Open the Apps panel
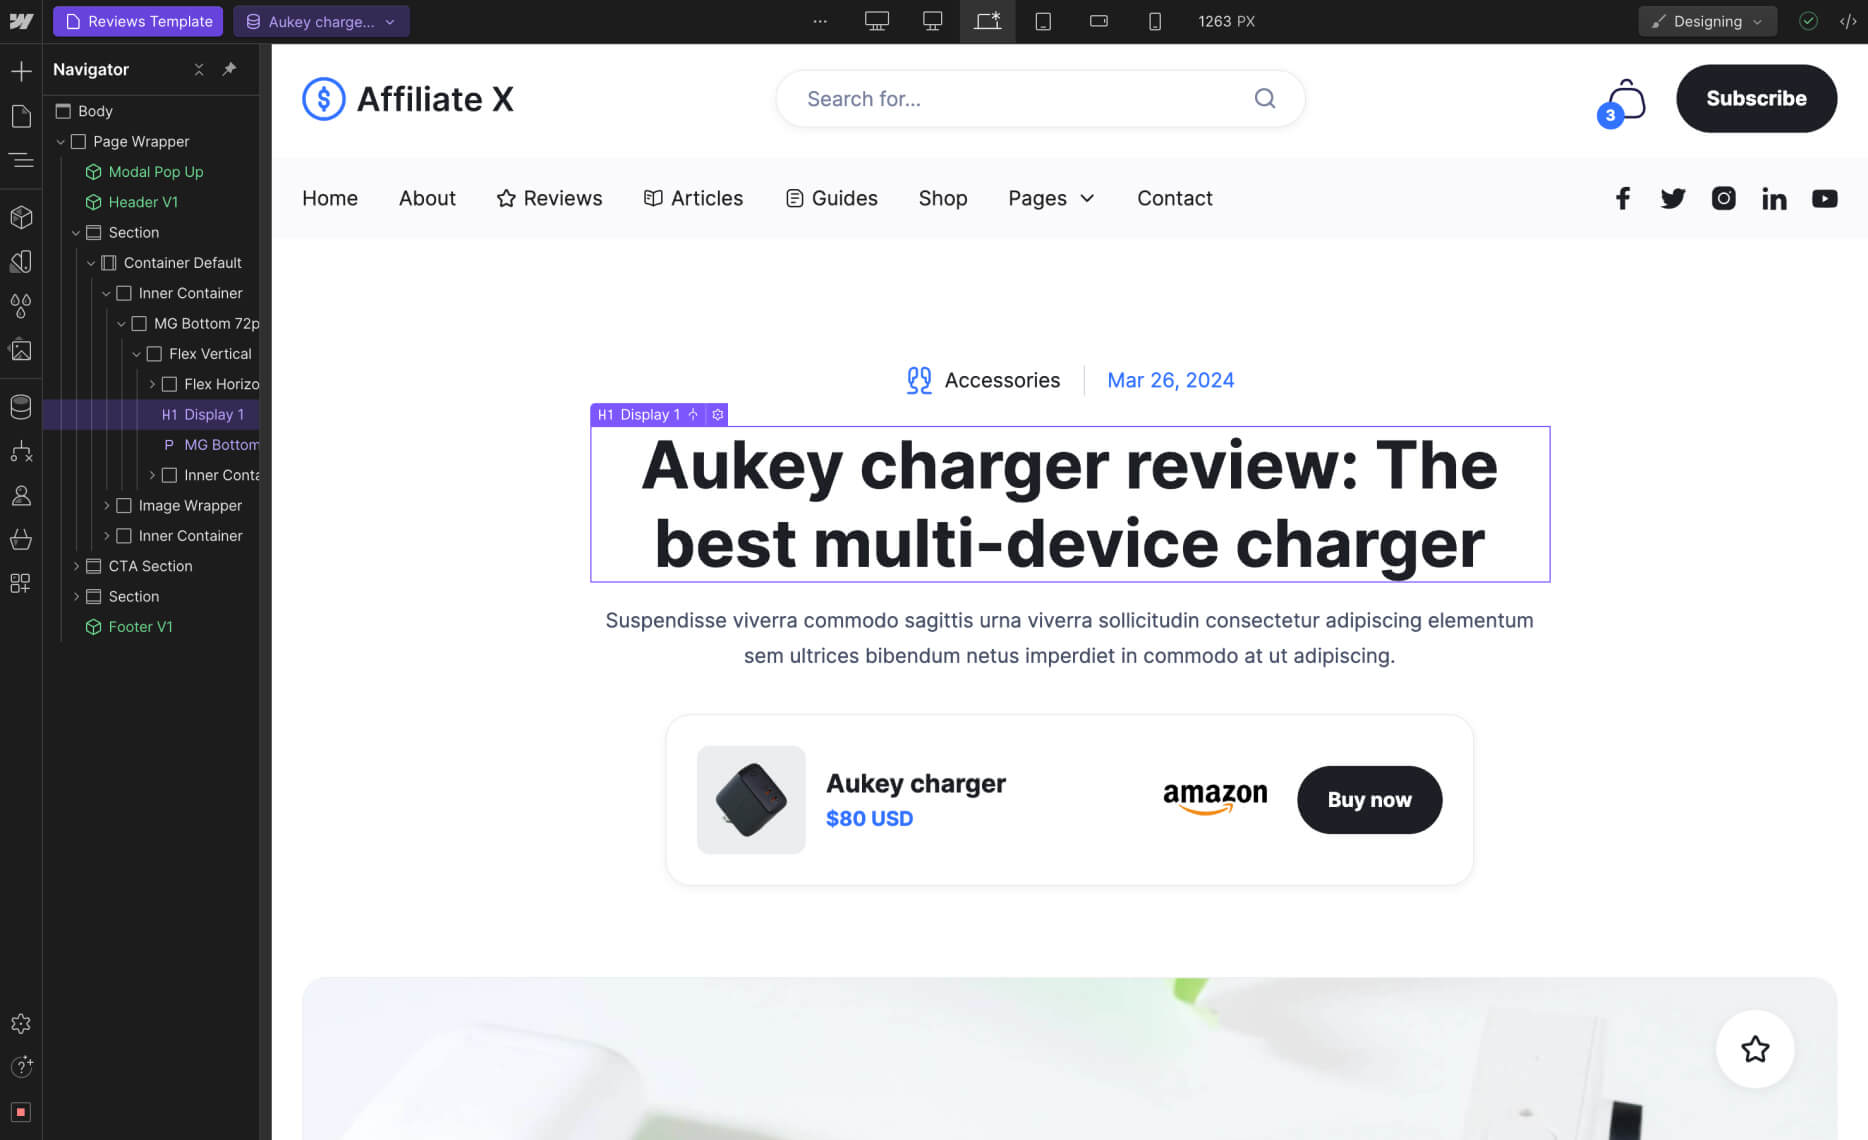1868x1140 pixels. click(x=22, y=583)
